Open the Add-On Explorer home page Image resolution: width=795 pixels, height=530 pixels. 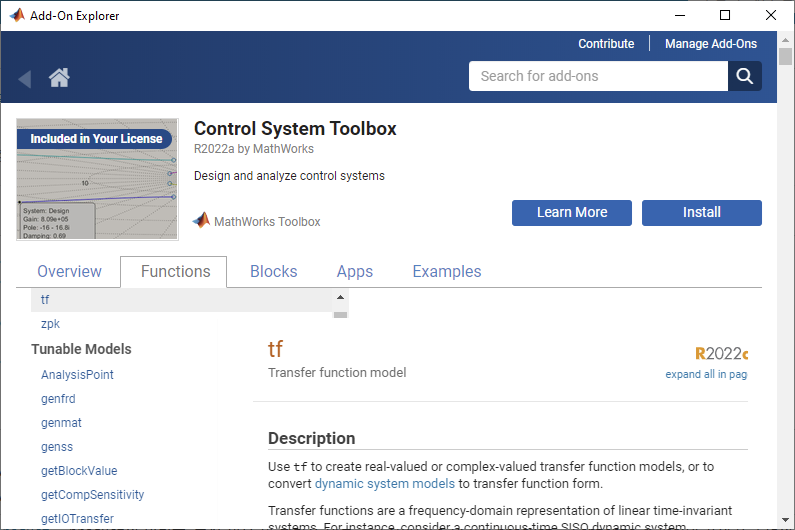click(x=59, y=78)
